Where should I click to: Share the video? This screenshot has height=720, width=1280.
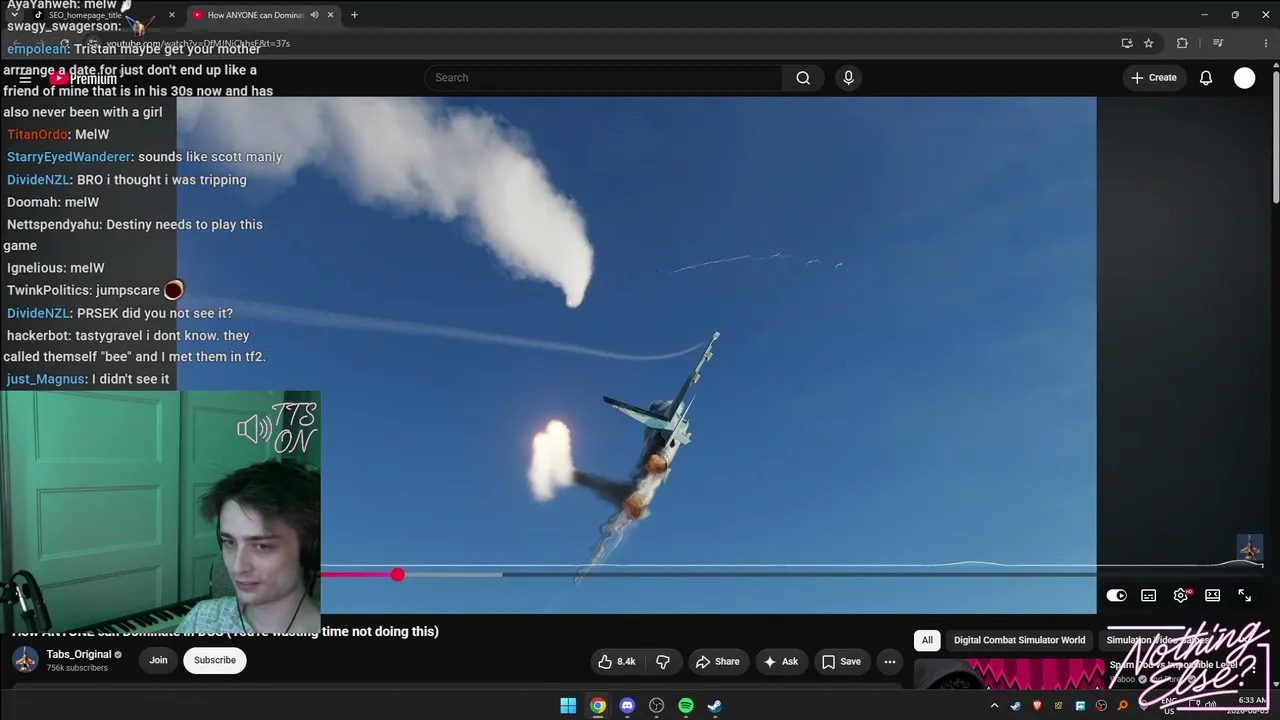click(x=718, y=661)
